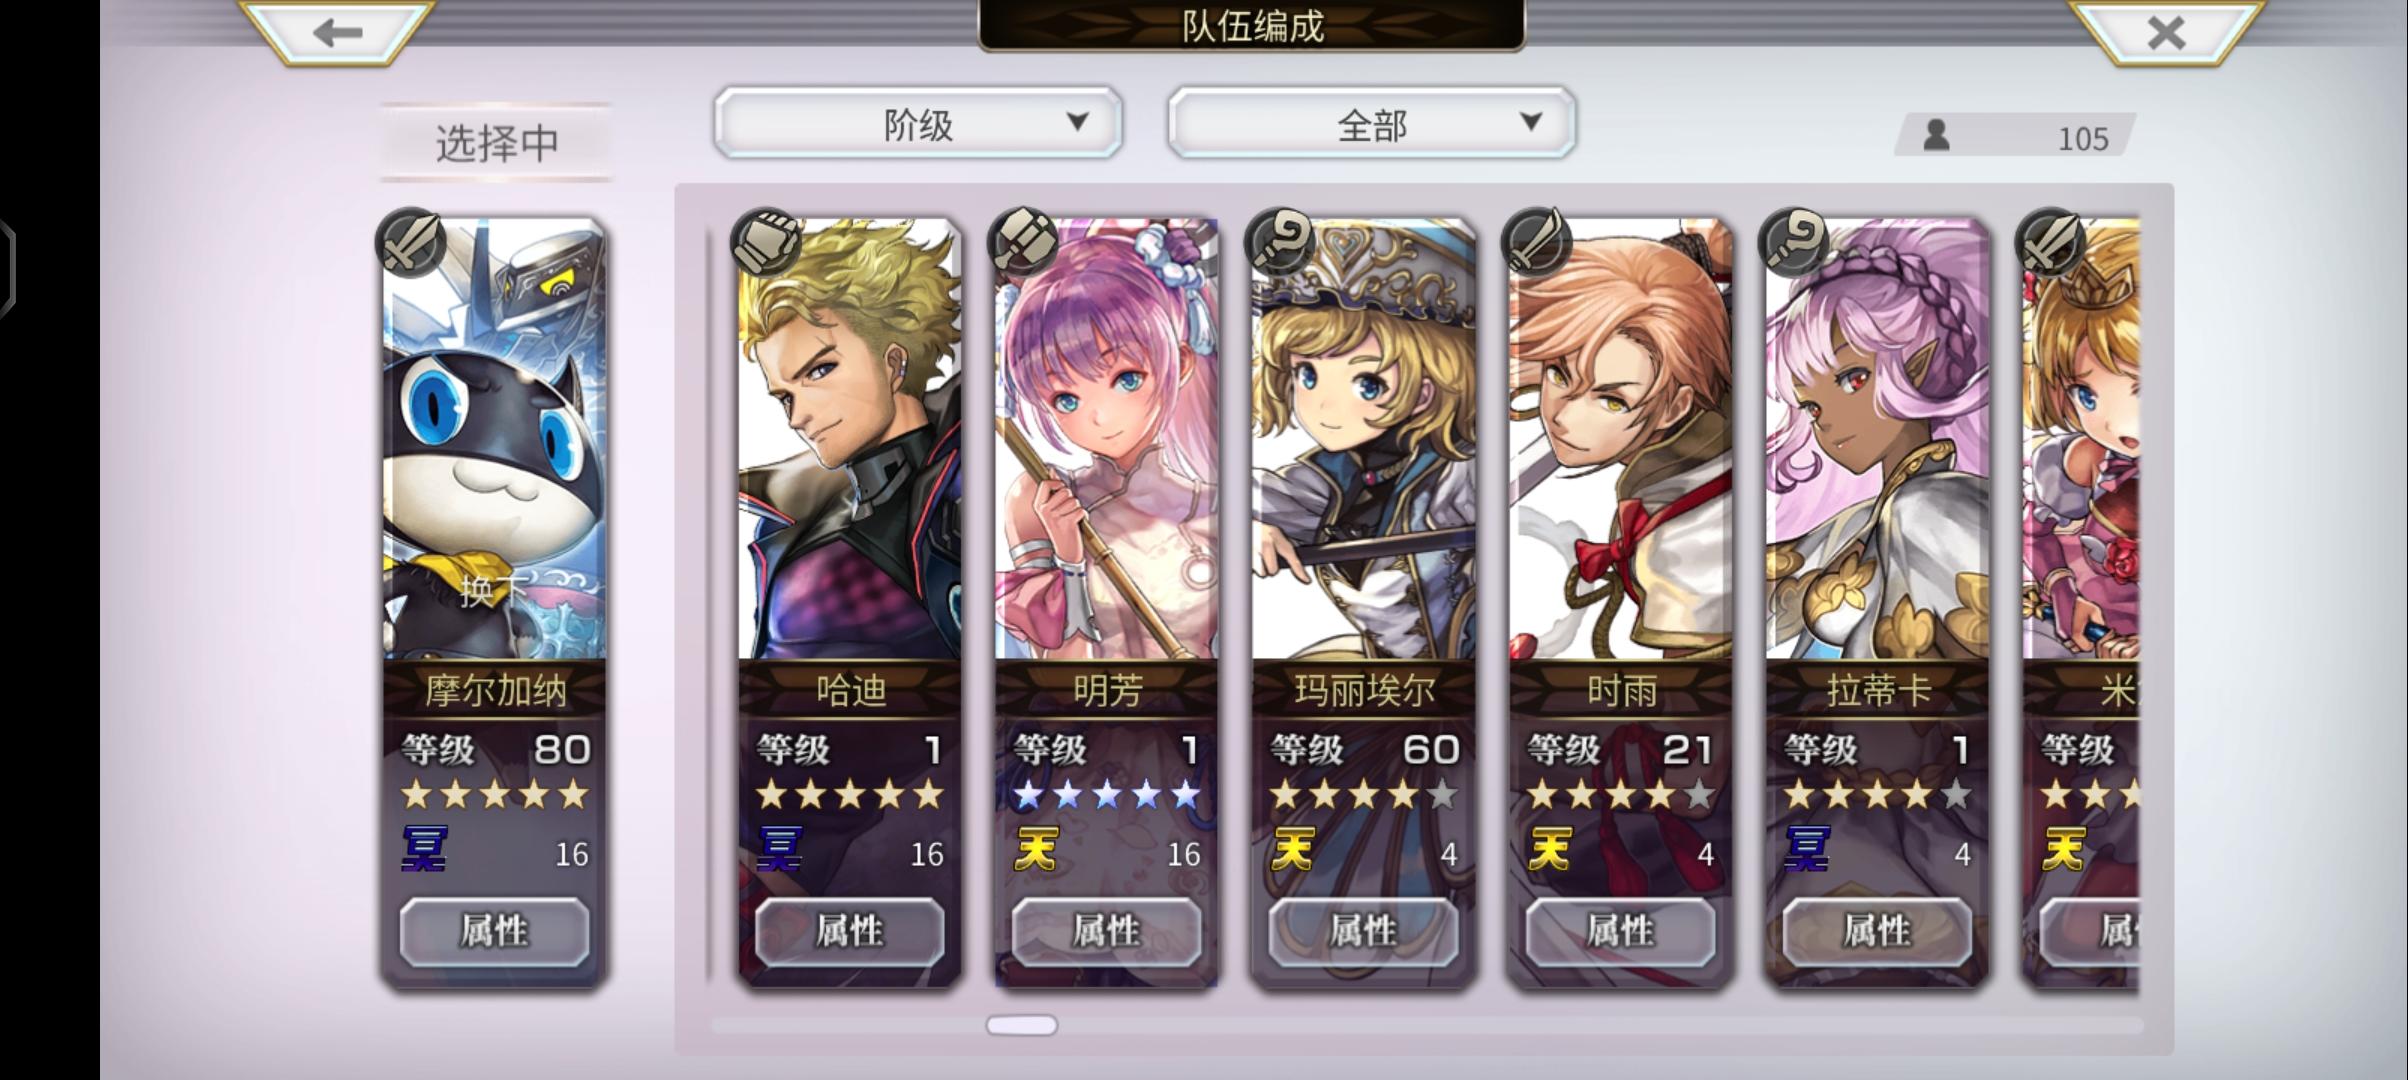
Task: Open 属性 for 玛丽埃尔
Action: tap(1364, 931)
